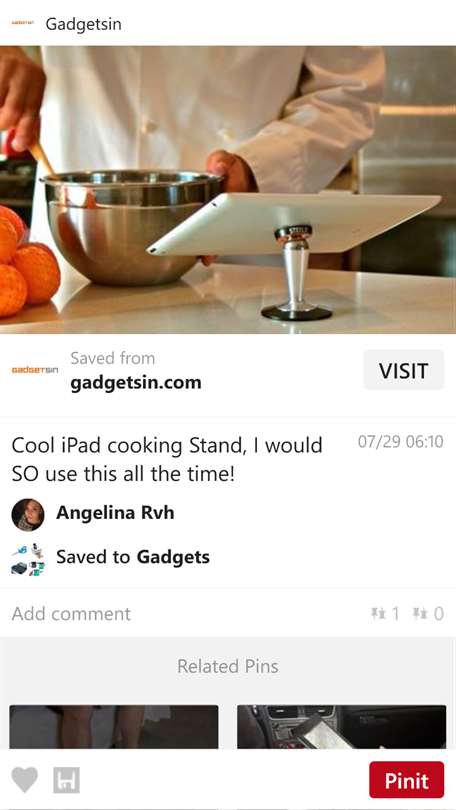This screenshot has height=810, width=456.
Task: Open the gadgetsin.com source link
Action: 136,383
